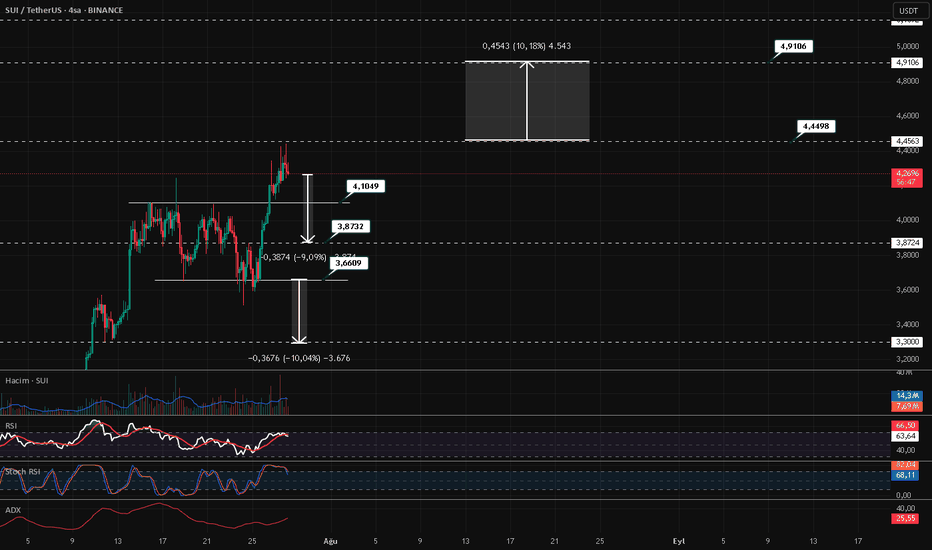Select the 4,4563 price axis tag

tap(907, 142)
